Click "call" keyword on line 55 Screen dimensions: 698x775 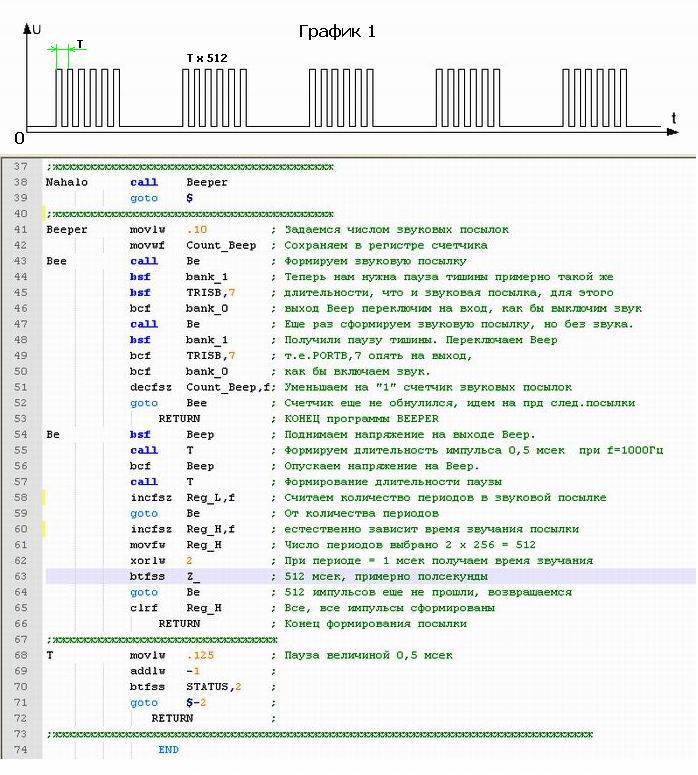point(144,450)
